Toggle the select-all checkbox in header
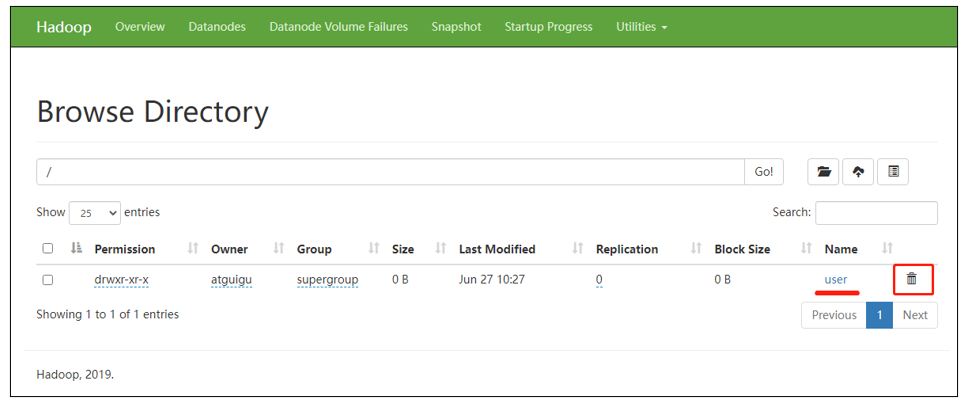The height and width of the screenshot is (400, 961). tap(48, 249)
